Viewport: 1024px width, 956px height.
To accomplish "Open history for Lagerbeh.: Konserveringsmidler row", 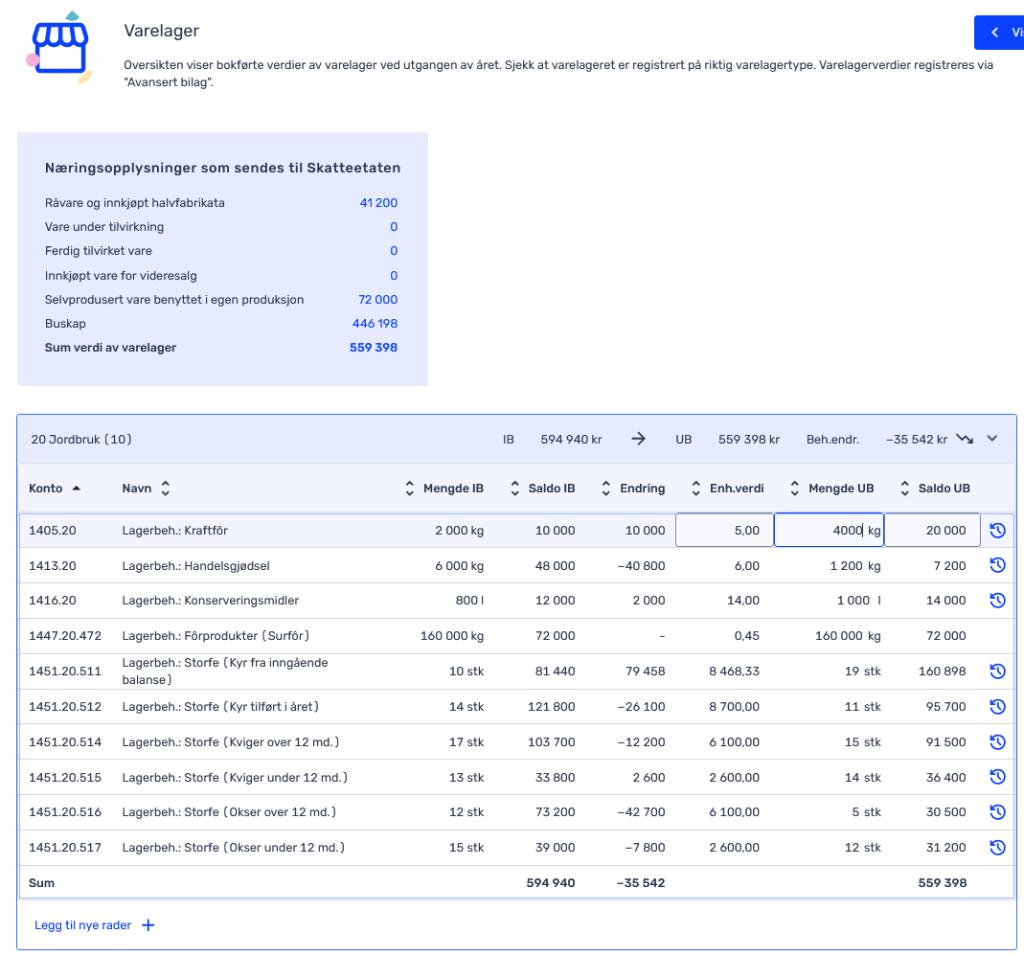I will pos(997,600).
